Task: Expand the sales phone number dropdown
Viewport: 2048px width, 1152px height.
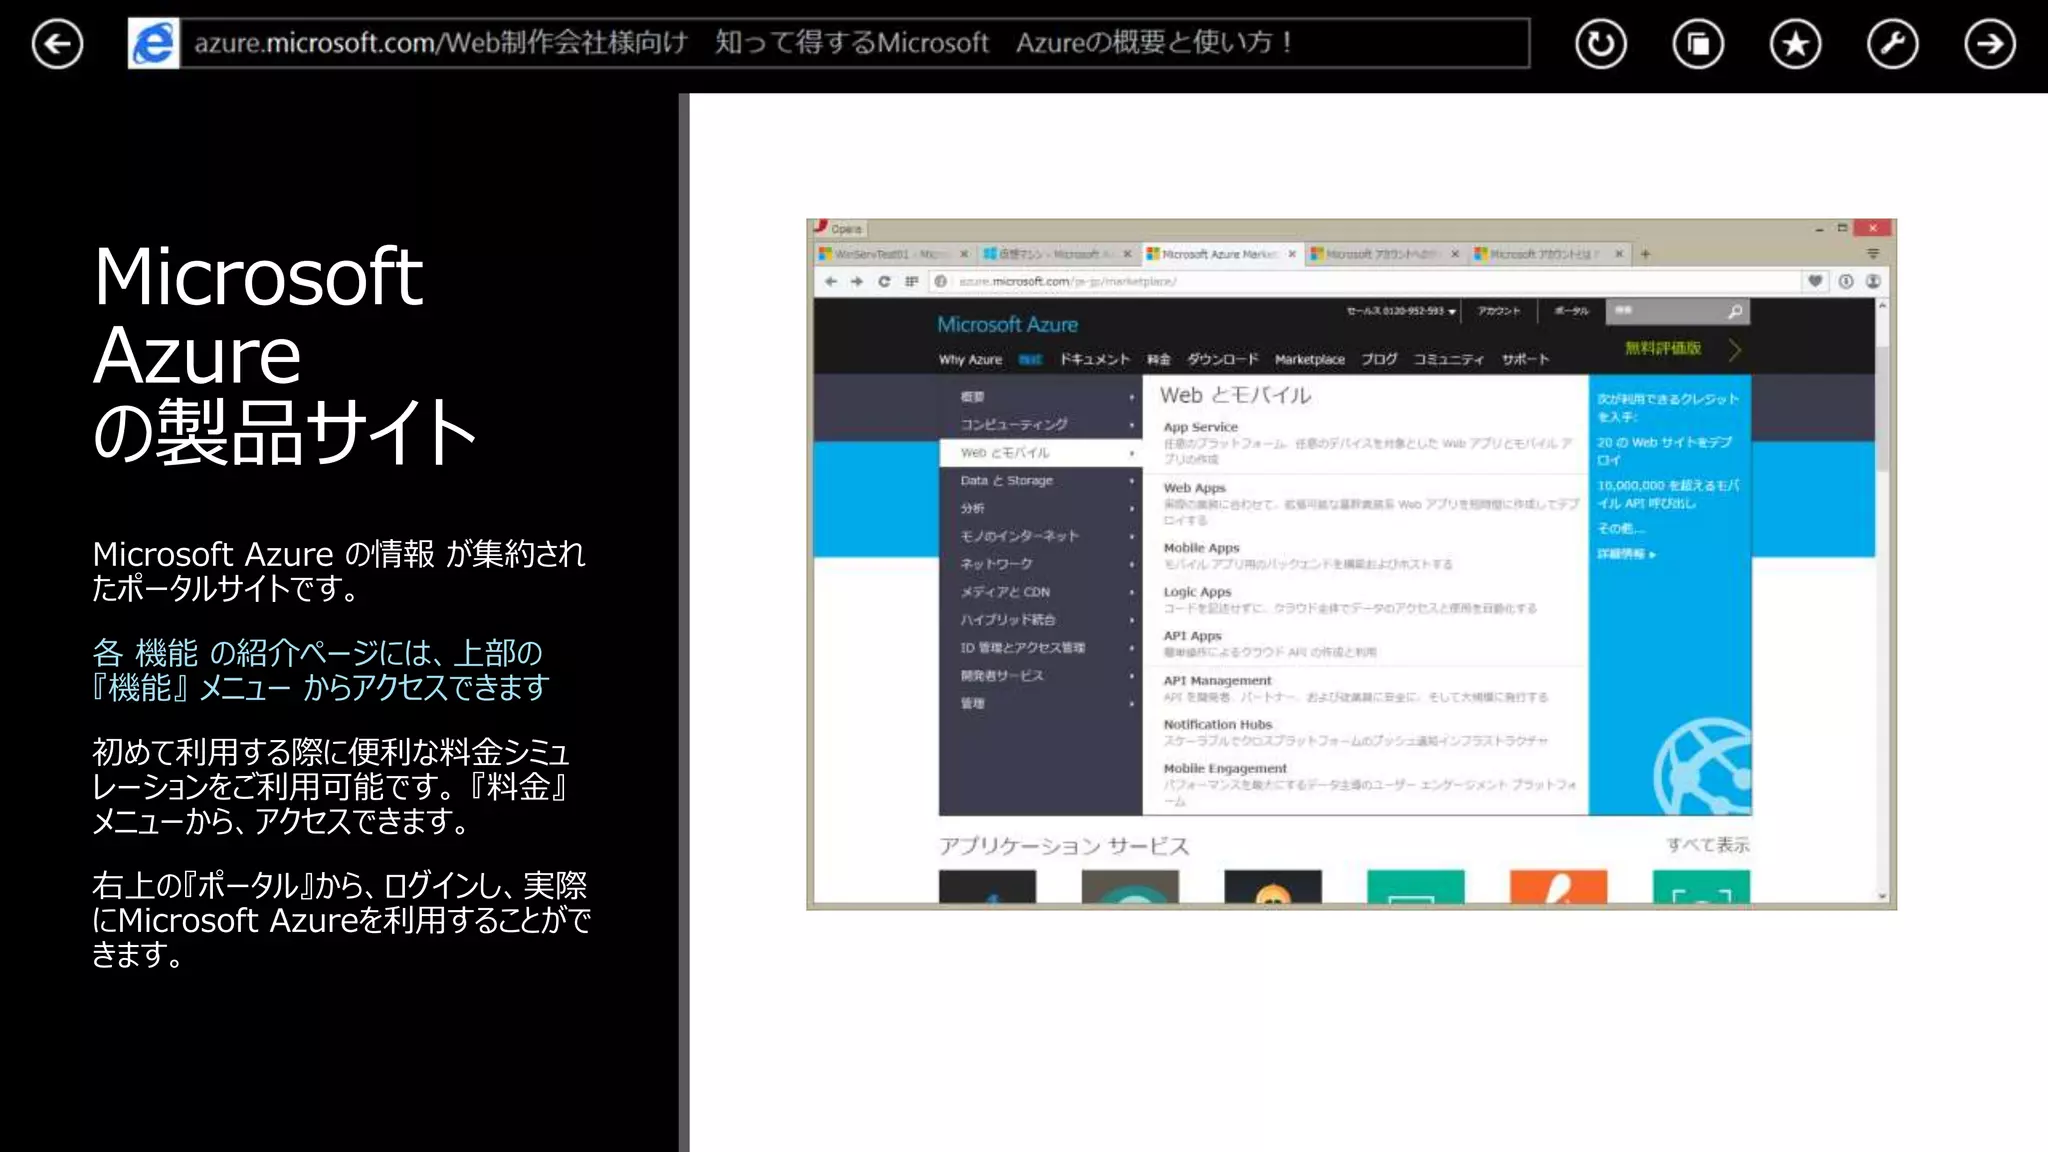Action: point(1401,311)
